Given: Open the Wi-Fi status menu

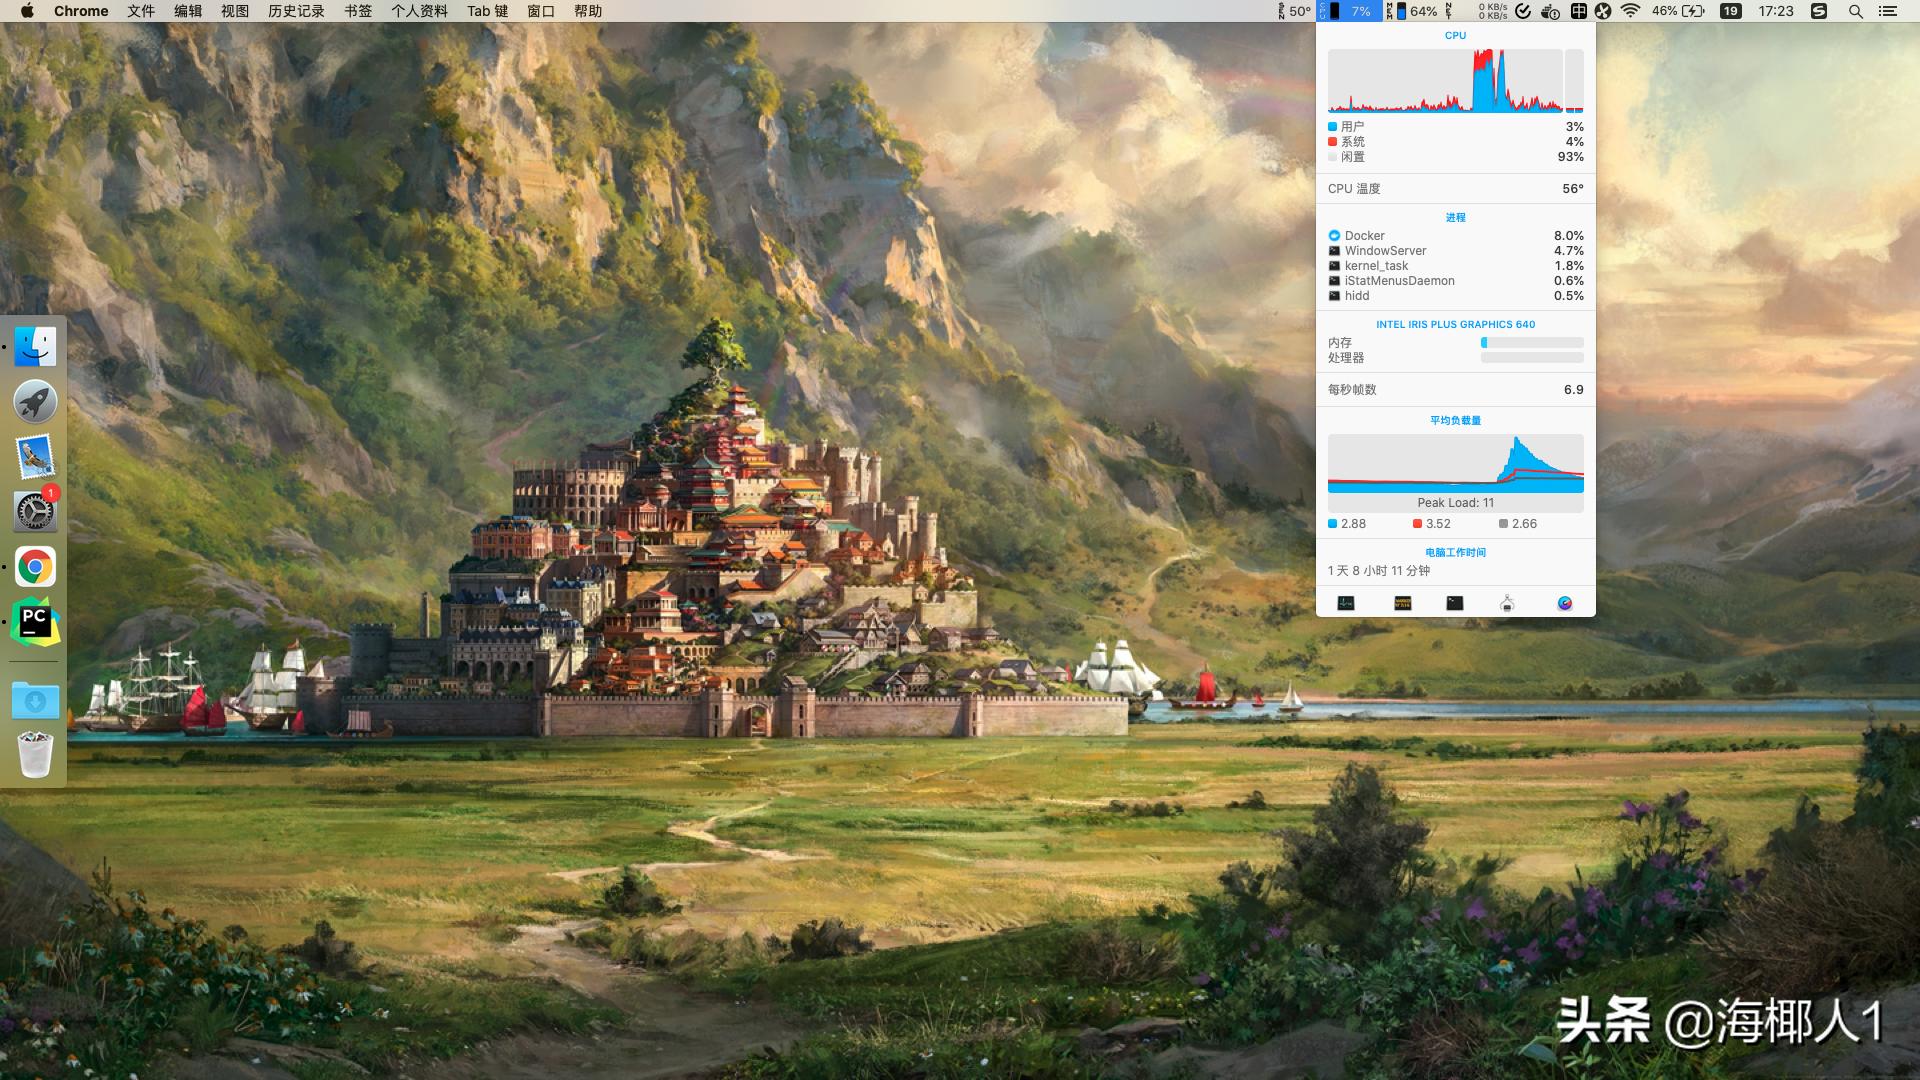Looking at the screenshot, I should pyautogui.click(x=1630, y=11).
